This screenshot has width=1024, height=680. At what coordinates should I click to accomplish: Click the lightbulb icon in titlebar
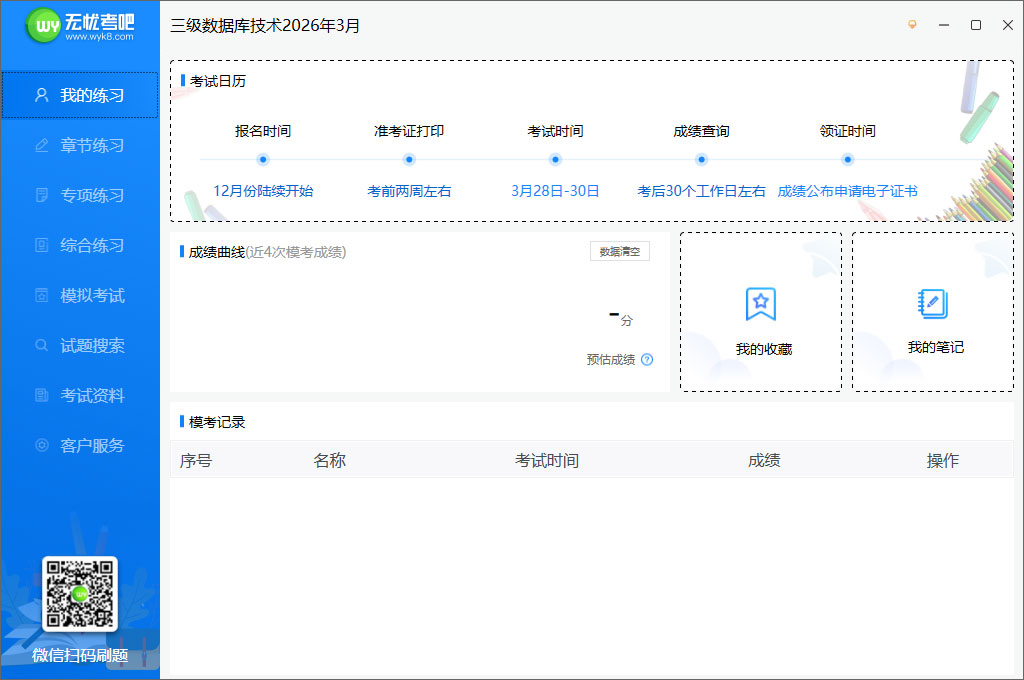pos(911,25)
